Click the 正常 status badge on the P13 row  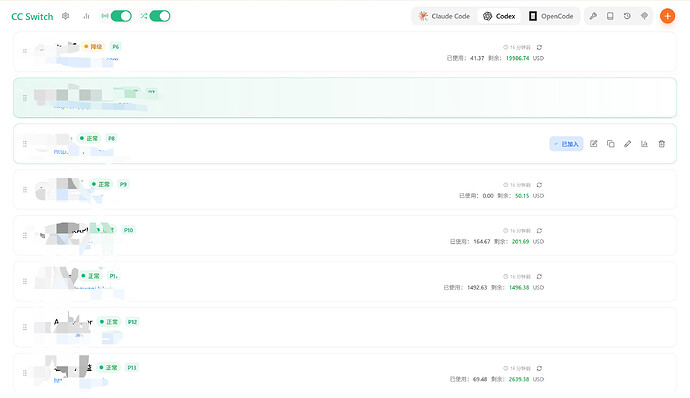(108, 368)
